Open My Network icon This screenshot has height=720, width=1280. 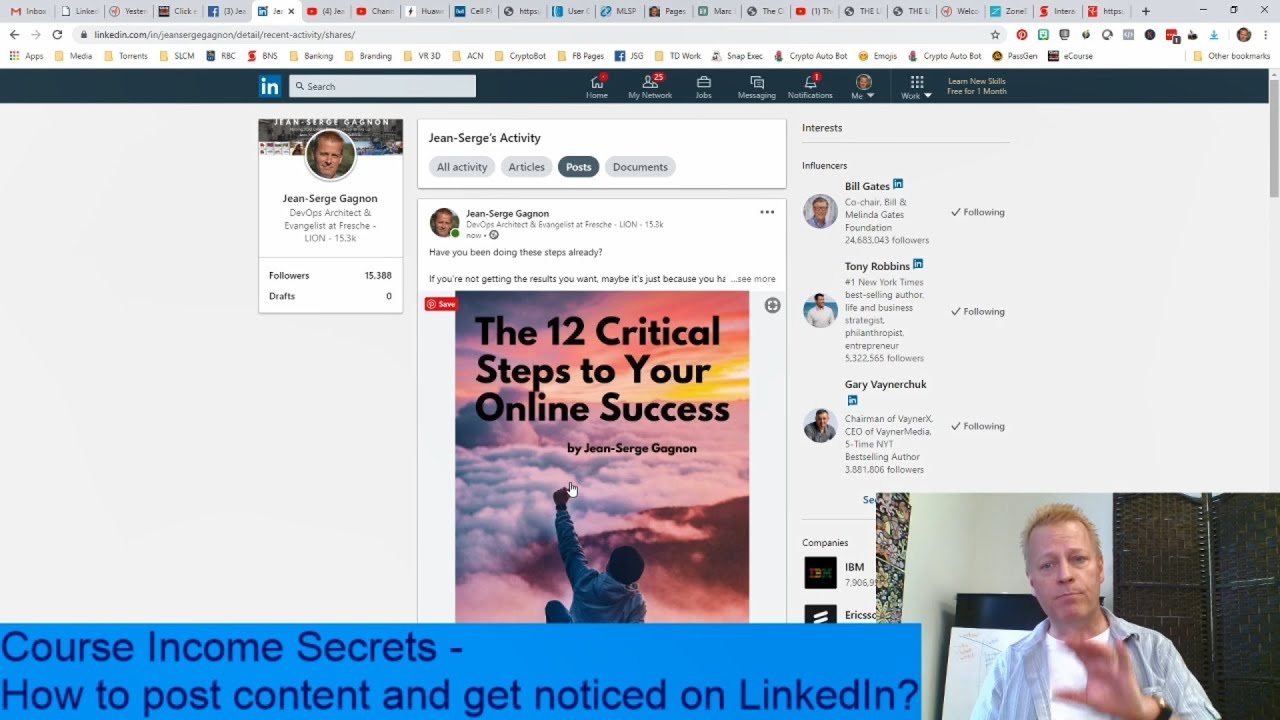coord(650,86)
